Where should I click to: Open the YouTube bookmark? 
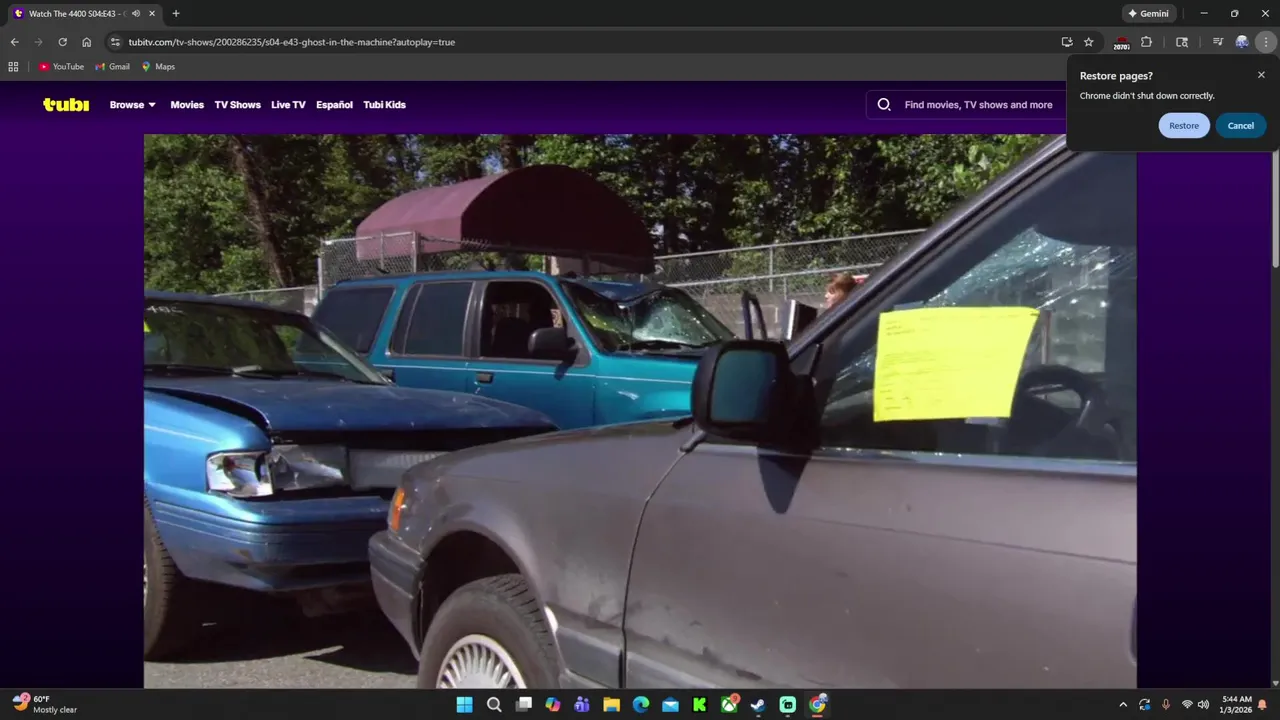click(x=61, y=67)
